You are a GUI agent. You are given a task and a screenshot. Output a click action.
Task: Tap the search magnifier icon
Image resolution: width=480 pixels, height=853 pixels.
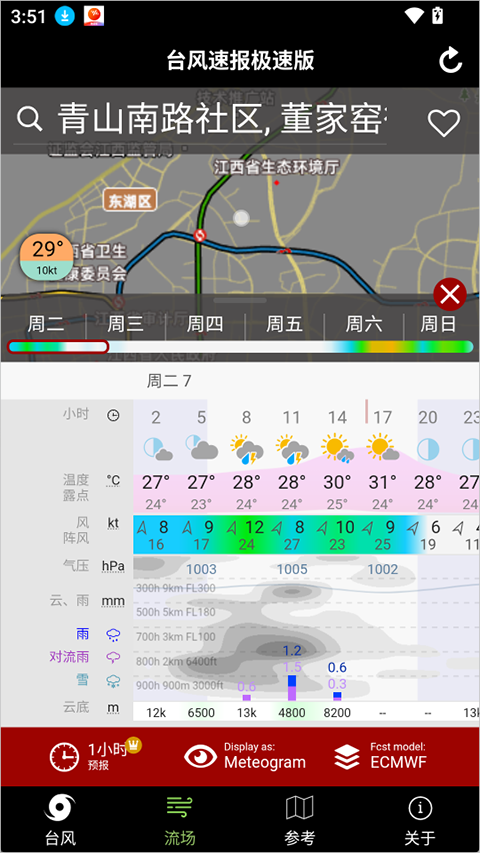[x=29, y=119]
